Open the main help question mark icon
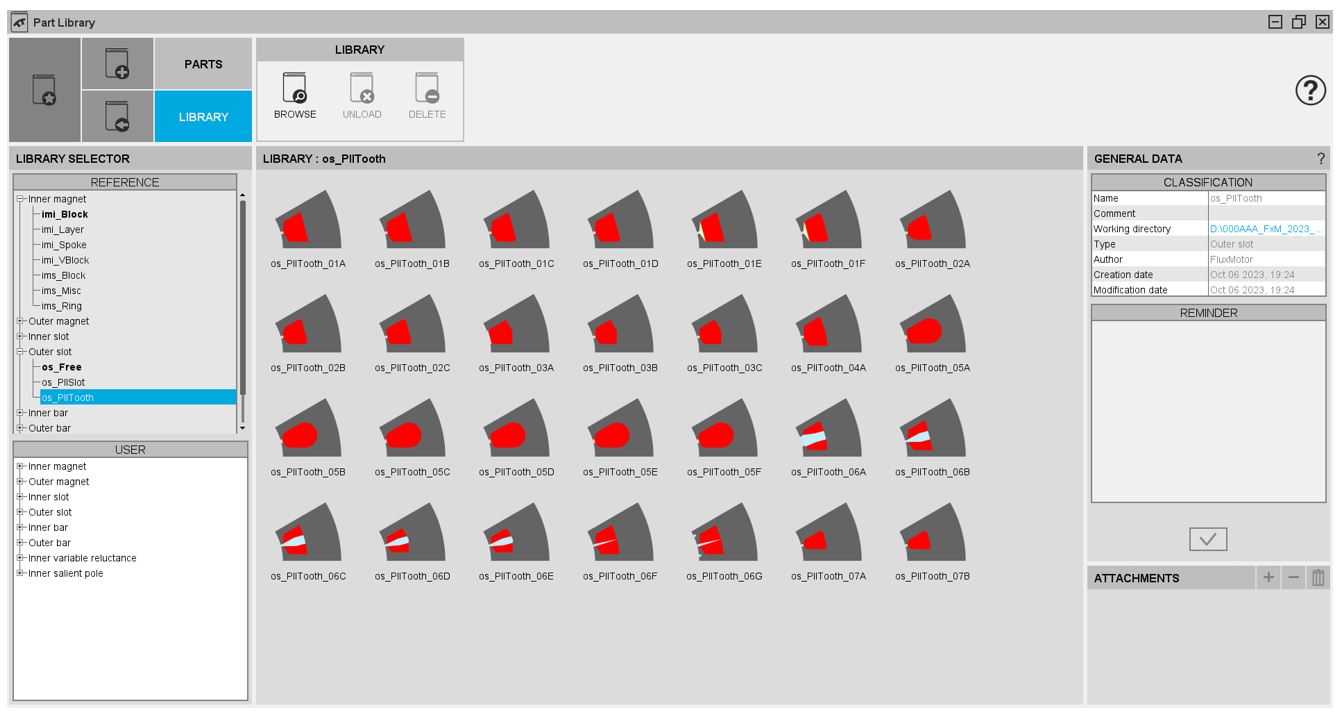The width and height of the screenshot is (1342, 712). 1310,90
